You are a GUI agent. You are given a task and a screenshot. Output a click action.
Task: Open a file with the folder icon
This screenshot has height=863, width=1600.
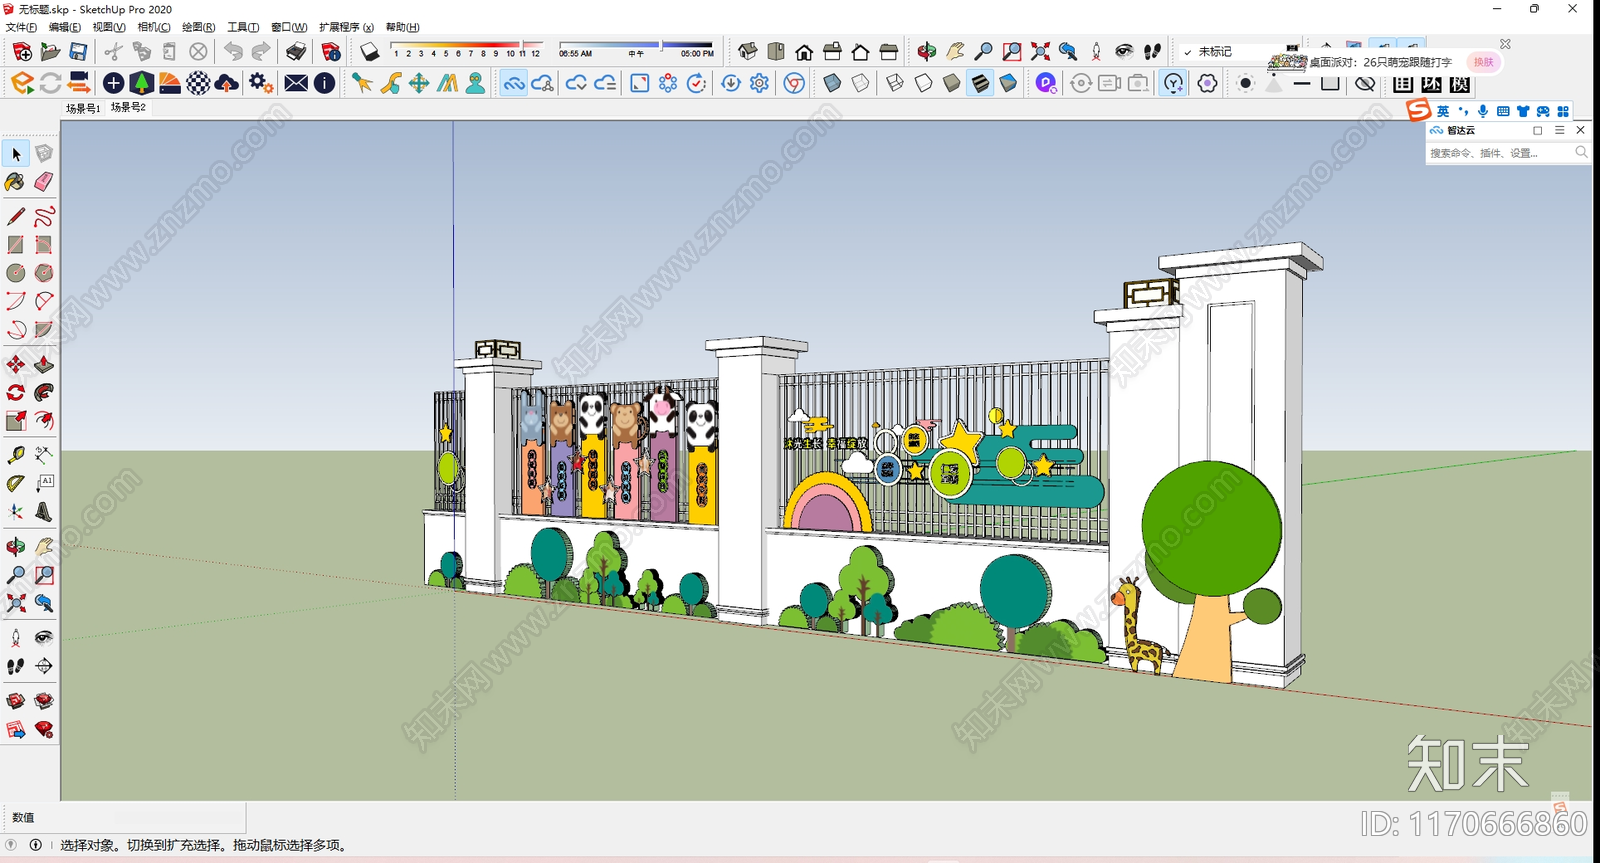(50, 52)
